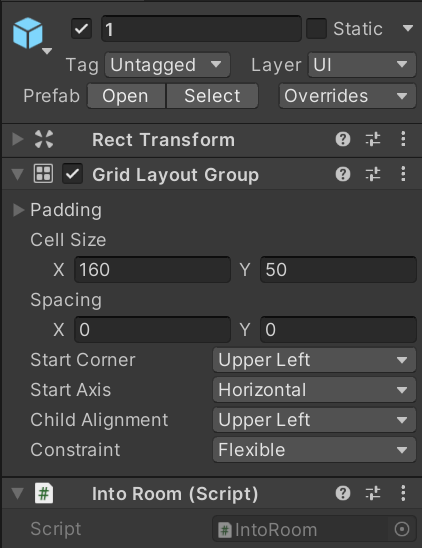Click IntoRoom script object picker circle
422x548 pixels.
(402, 529)
